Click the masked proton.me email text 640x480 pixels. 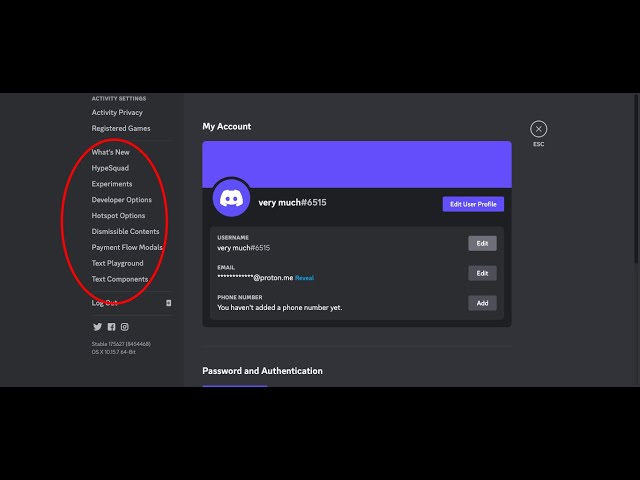[x=255, y=278]
